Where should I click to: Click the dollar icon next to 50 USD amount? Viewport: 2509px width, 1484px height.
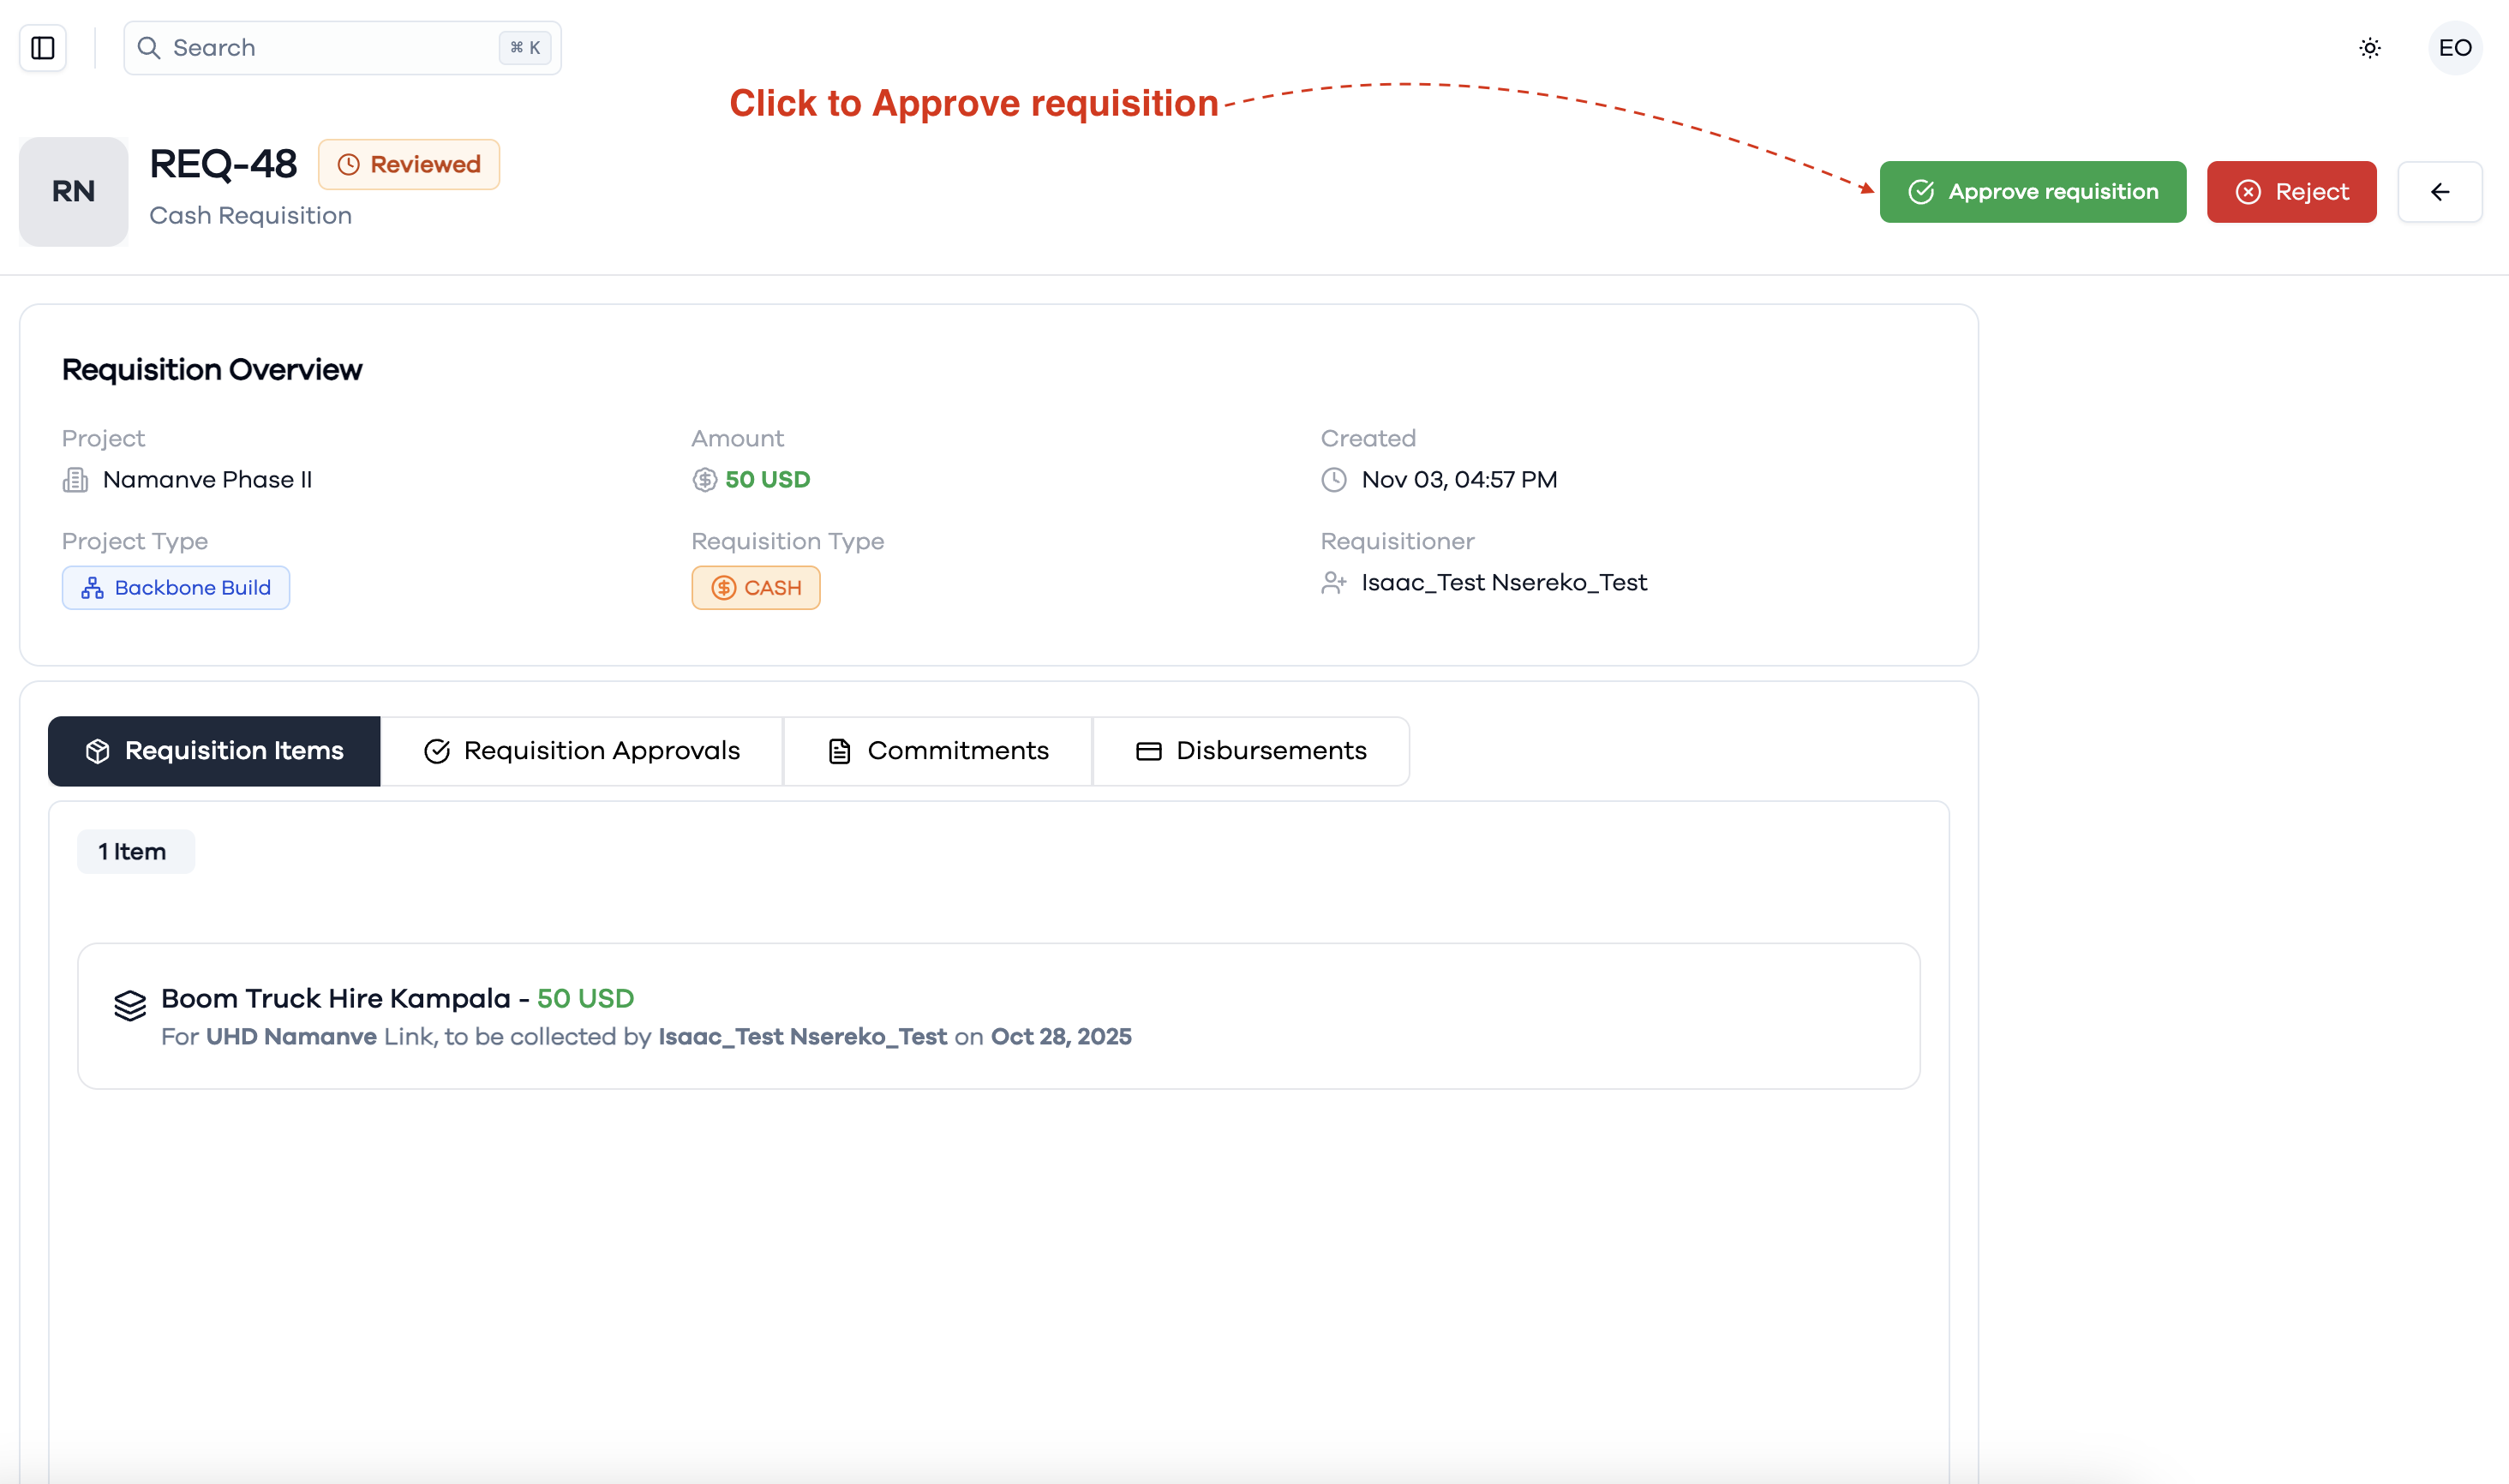(x=705, y=480)
